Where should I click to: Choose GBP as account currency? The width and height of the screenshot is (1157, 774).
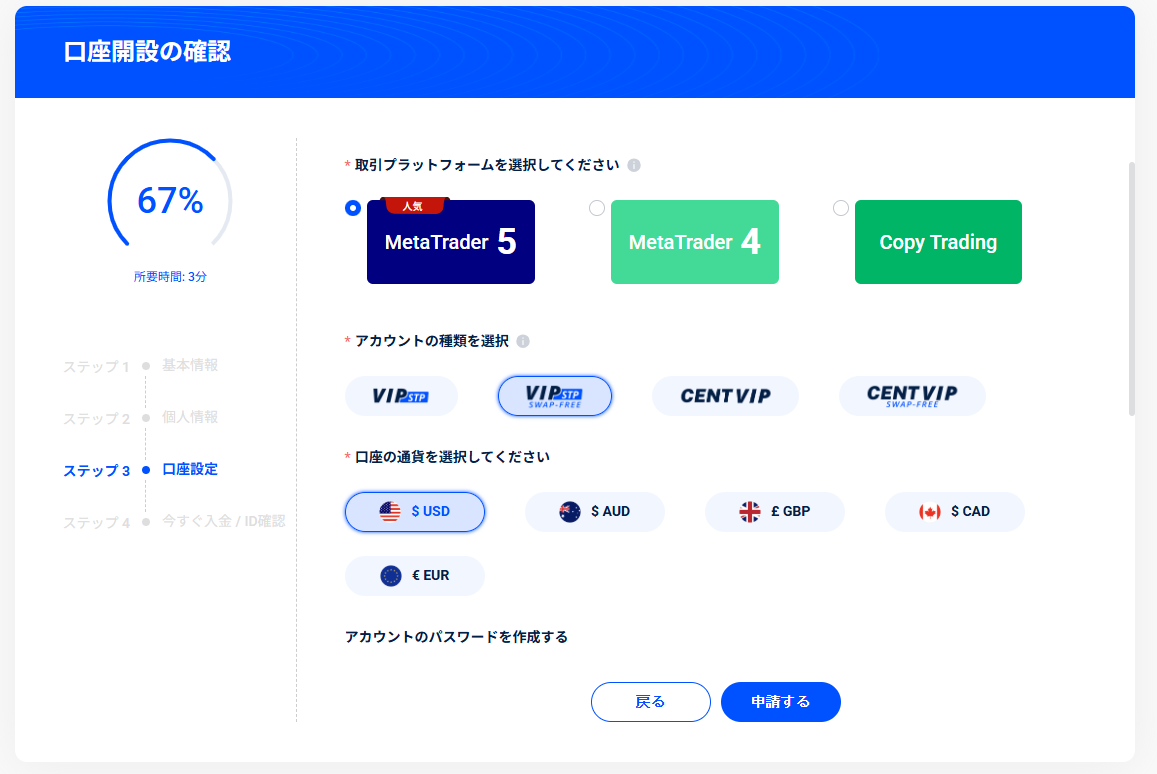pos(775,512)
